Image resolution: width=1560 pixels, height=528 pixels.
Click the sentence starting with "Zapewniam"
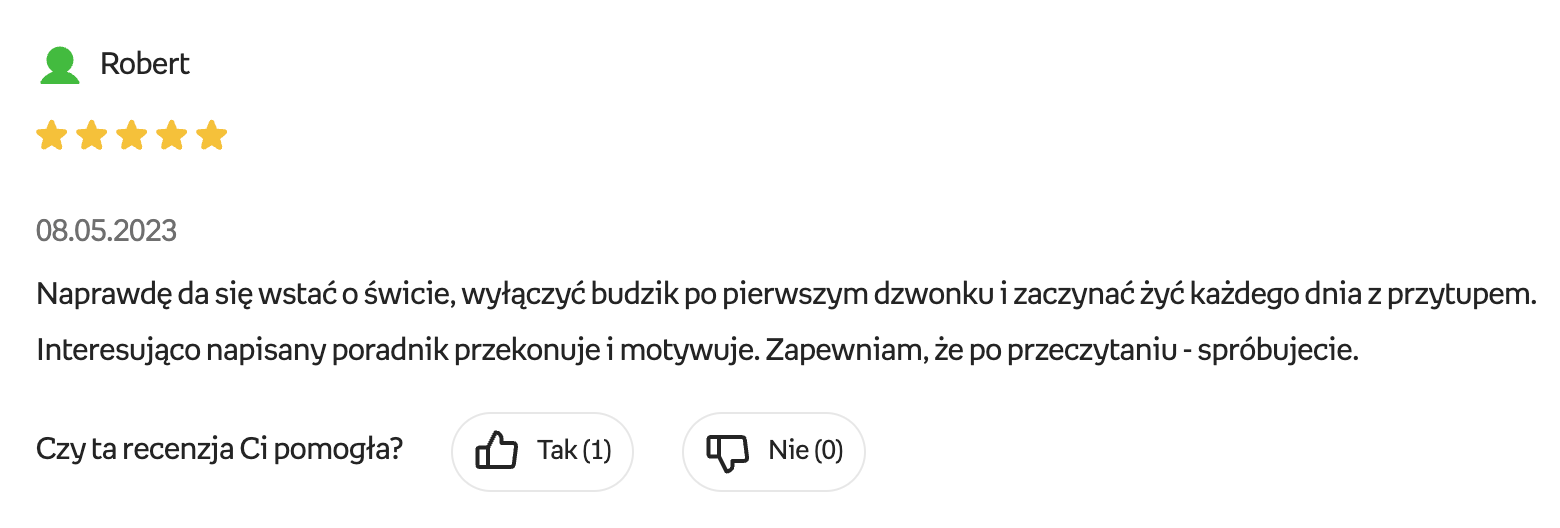1050,352
